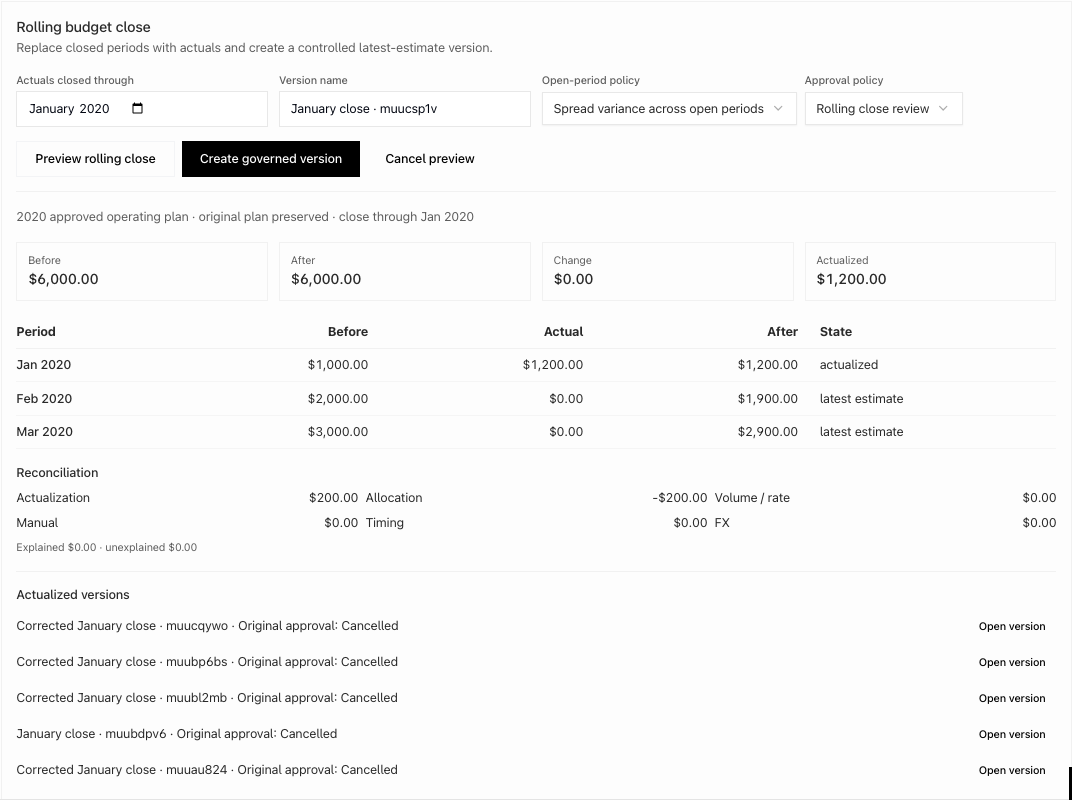Select the Feb 2020 period cell

pyautogui.click(x=44, y=399)
